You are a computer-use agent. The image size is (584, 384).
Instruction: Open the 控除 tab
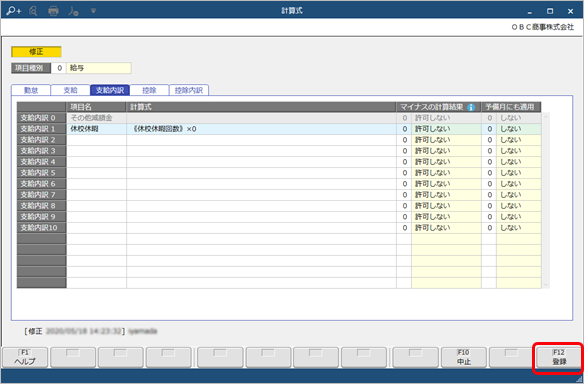[x=149, y=90]
